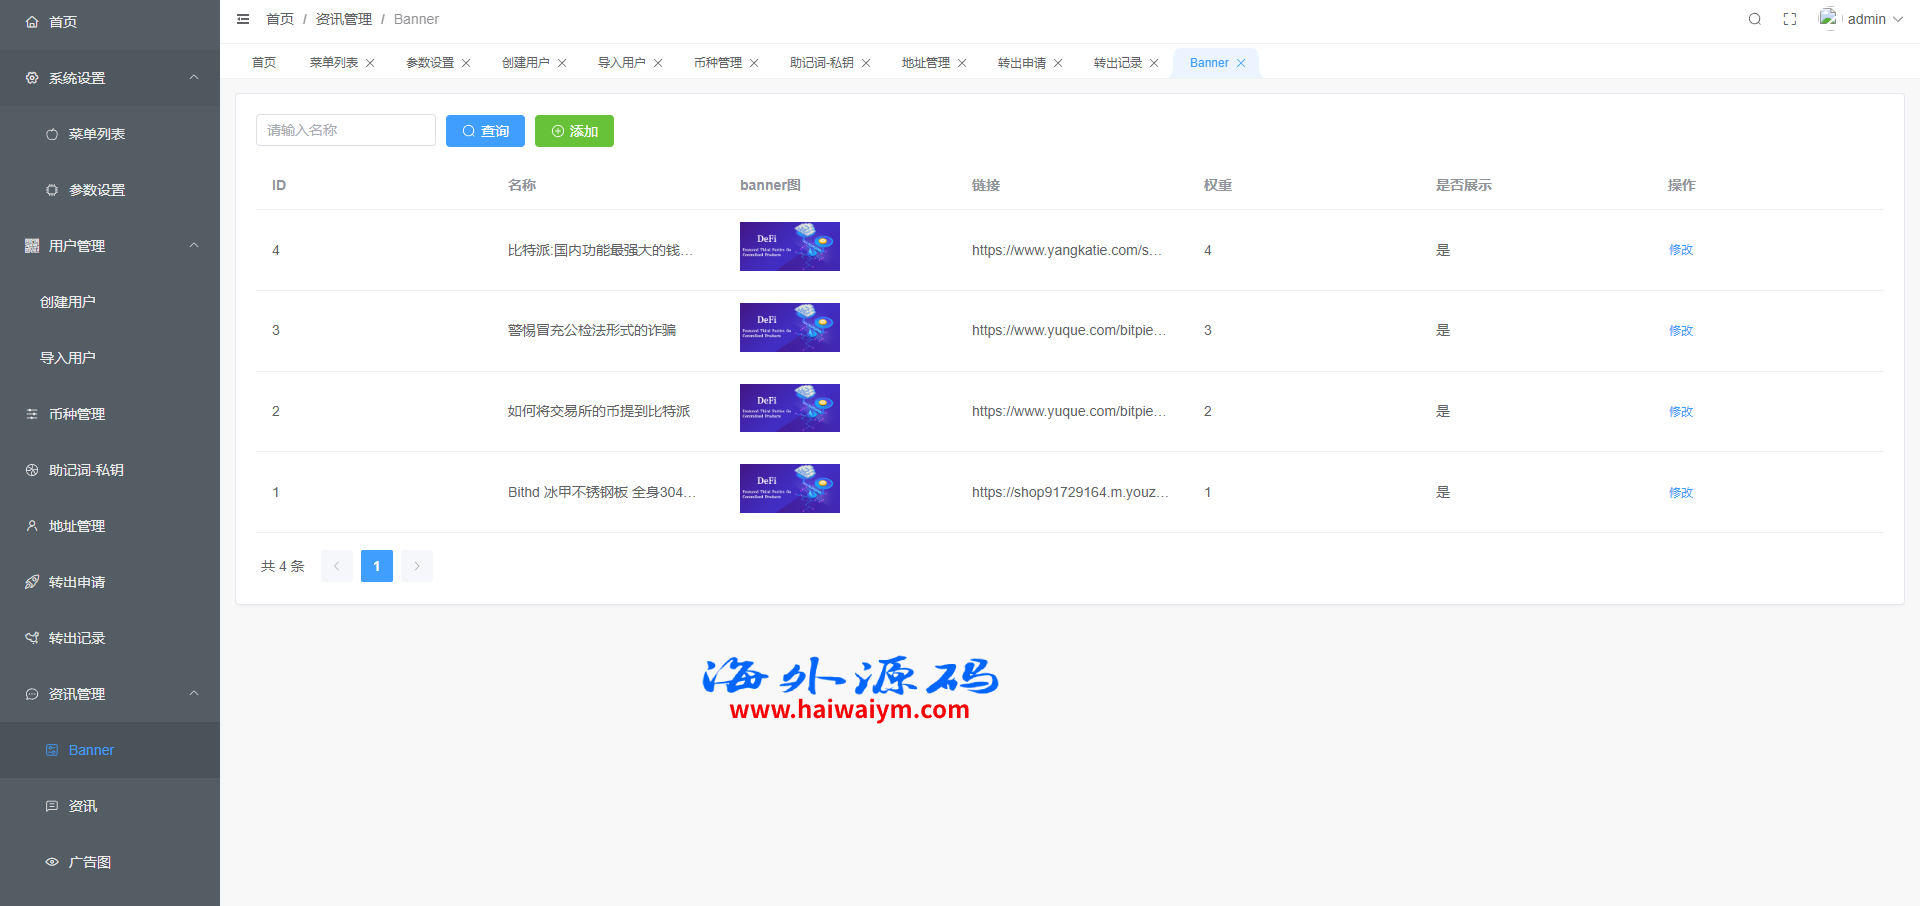Click the hamburger menu collapse icon
This screenshot has width=1920, height=906.
(x=243, y=19)
